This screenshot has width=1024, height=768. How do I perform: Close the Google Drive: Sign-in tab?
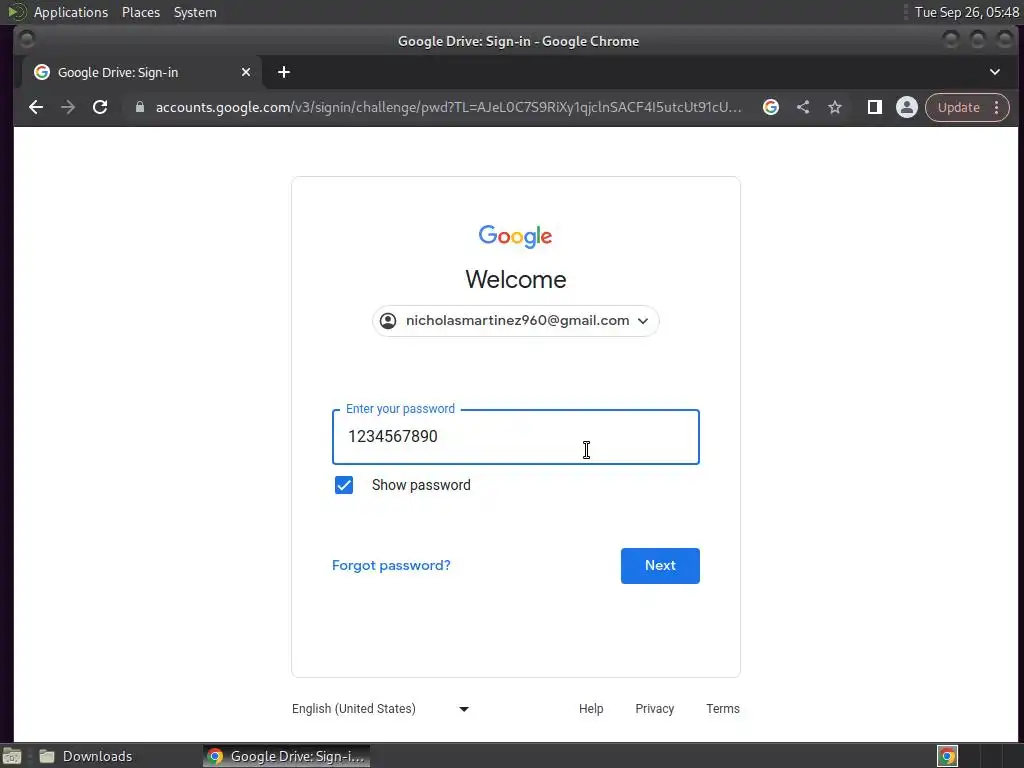point(246,72)
